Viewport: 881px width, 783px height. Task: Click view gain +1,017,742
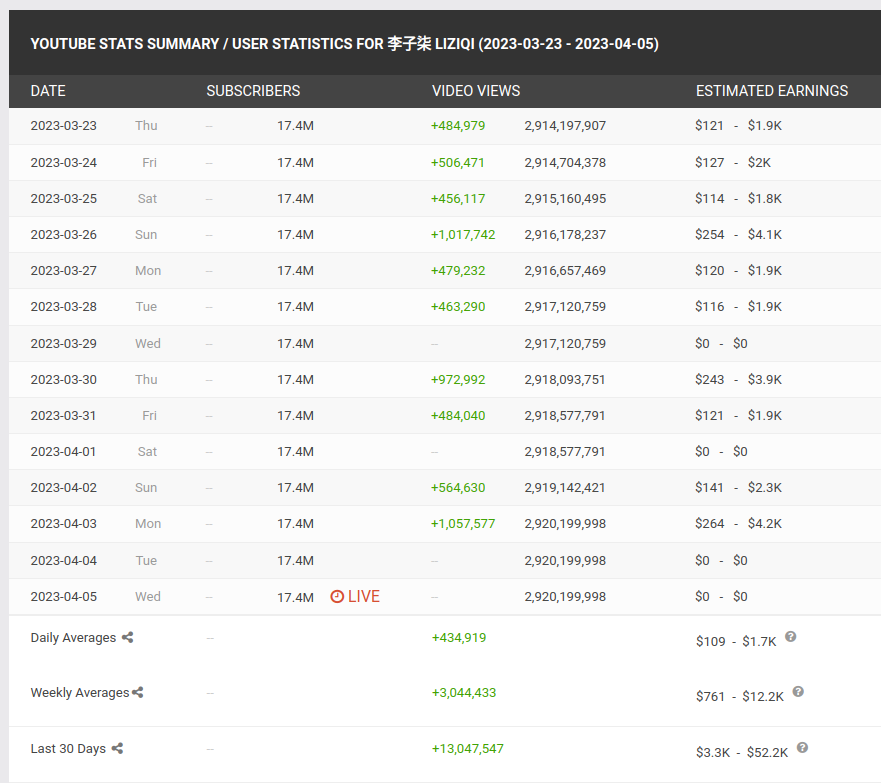point(463,235)
